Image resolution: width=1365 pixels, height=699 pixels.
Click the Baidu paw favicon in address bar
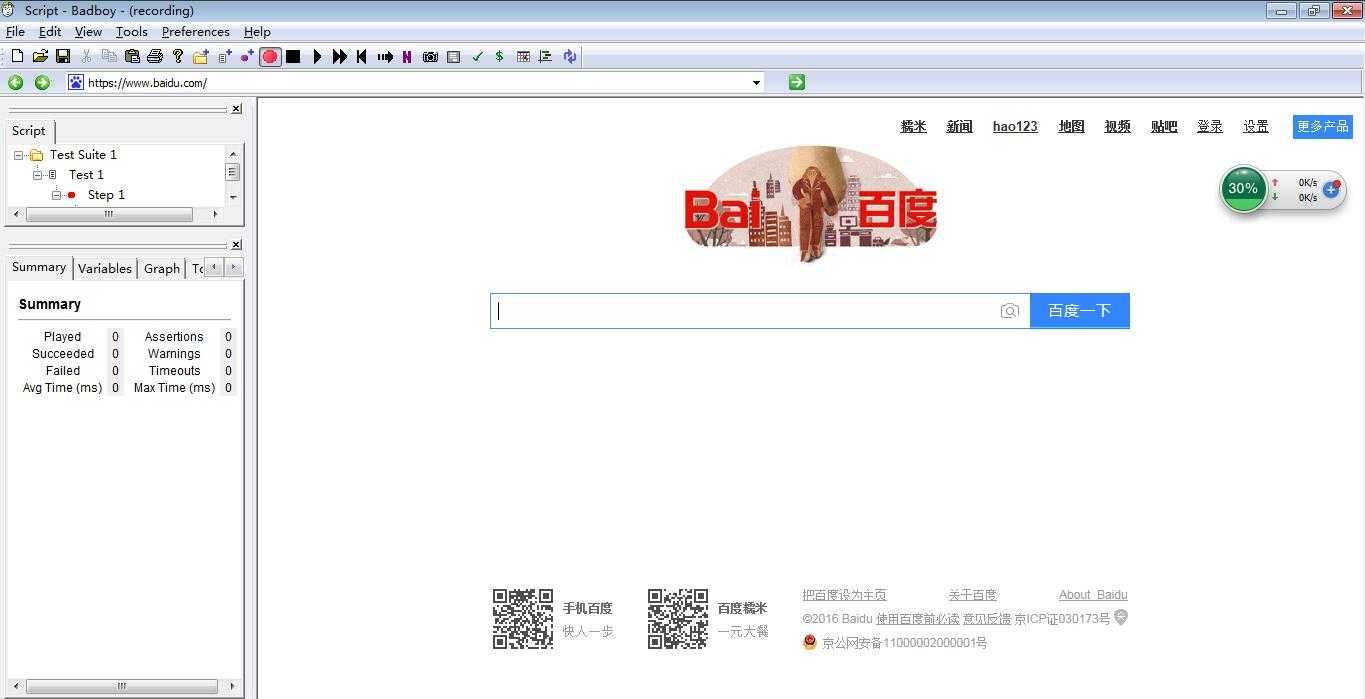point(76,82)
